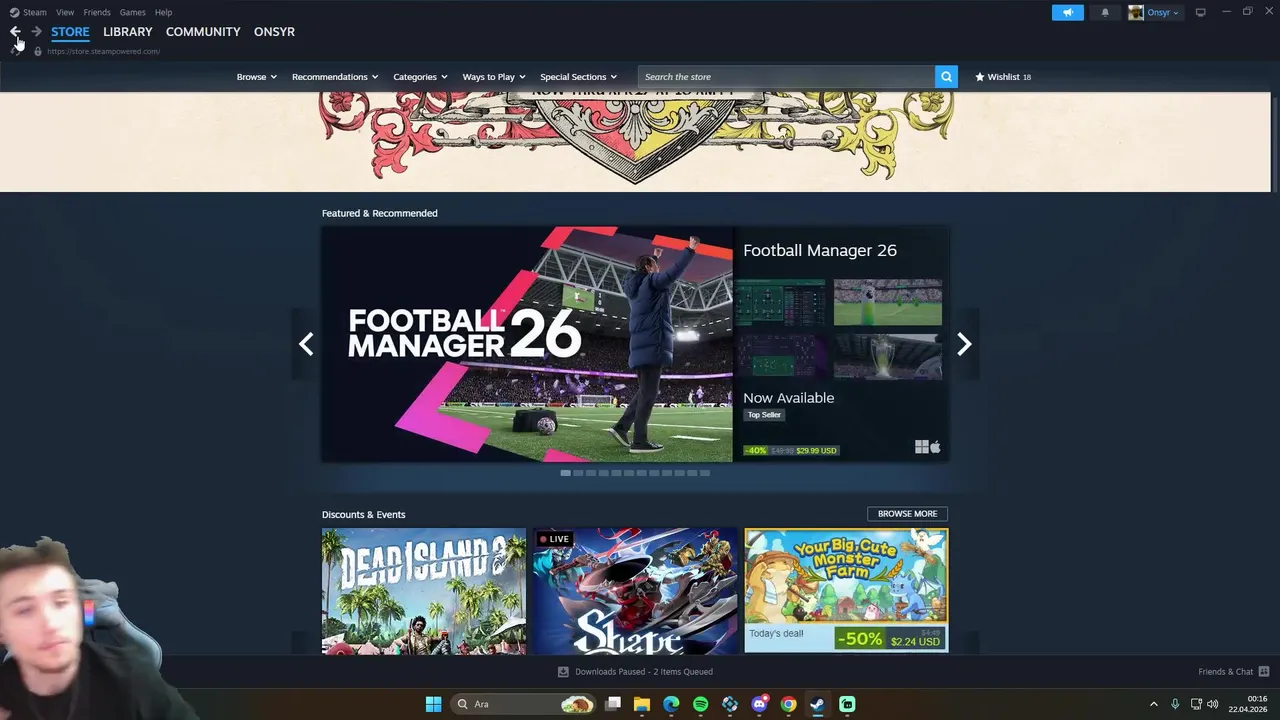Image resolution: width=1280 pixels, height=720 pixels.
Task: Click the Windows taskbar Ara search box
Action: point(523,704)
